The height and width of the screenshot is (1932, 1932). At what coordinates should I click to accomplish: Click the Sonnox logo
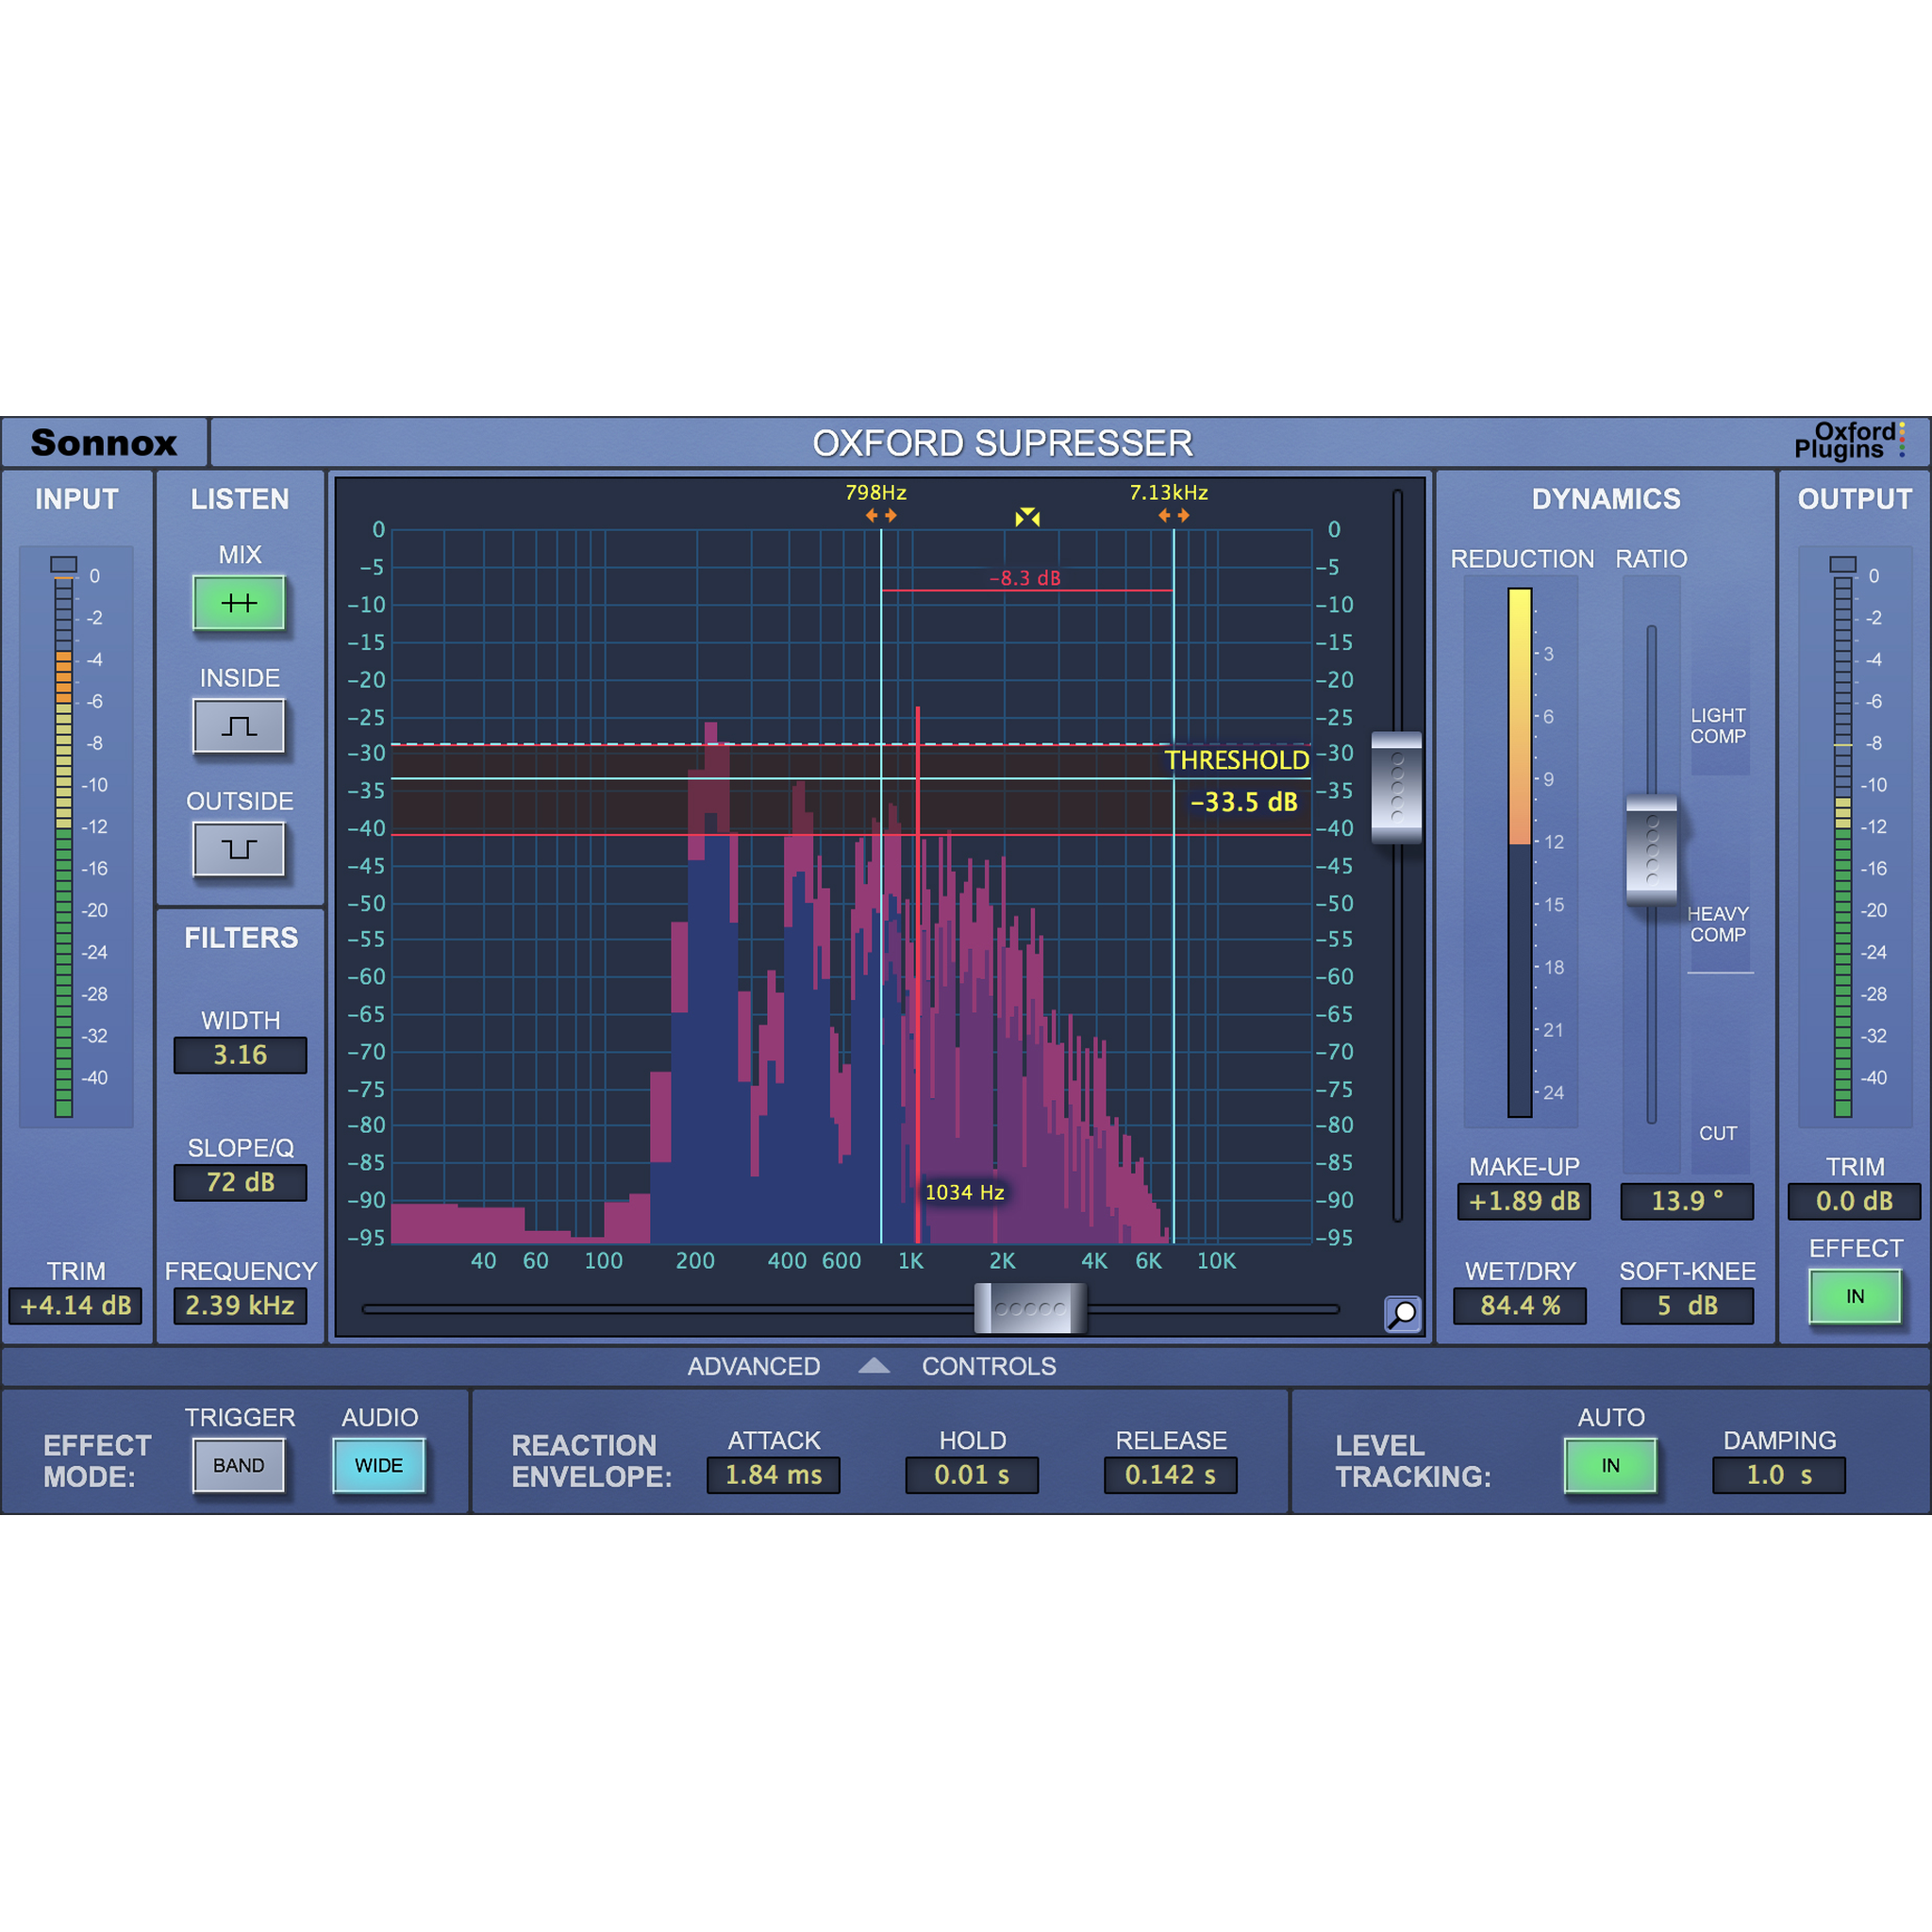tap(103, 442)
